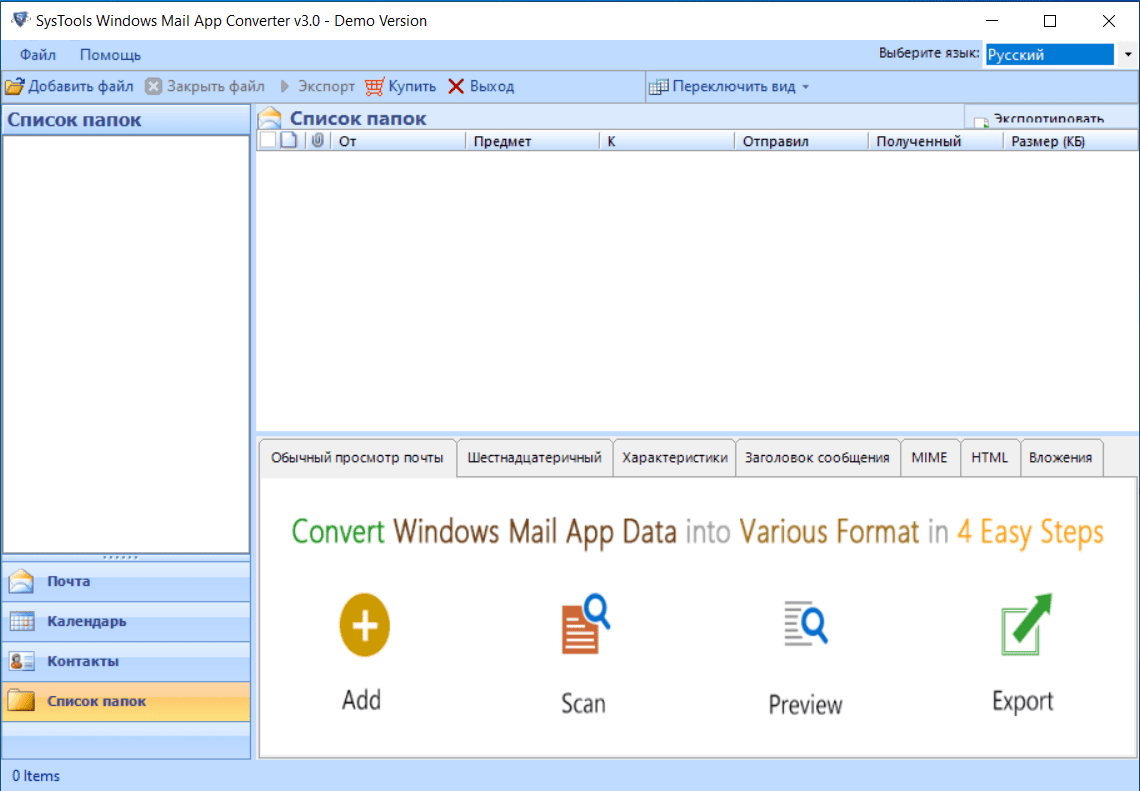Click the document type column icon
The height and width of the screenshot is (791, 1140).
click(x=289, y=140)
